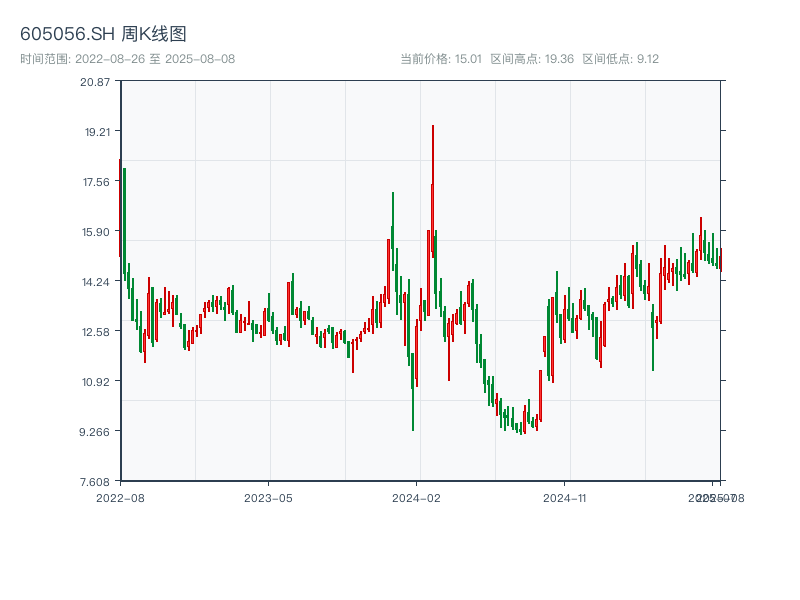Click the y-axis label 20.87

(95, 82)
